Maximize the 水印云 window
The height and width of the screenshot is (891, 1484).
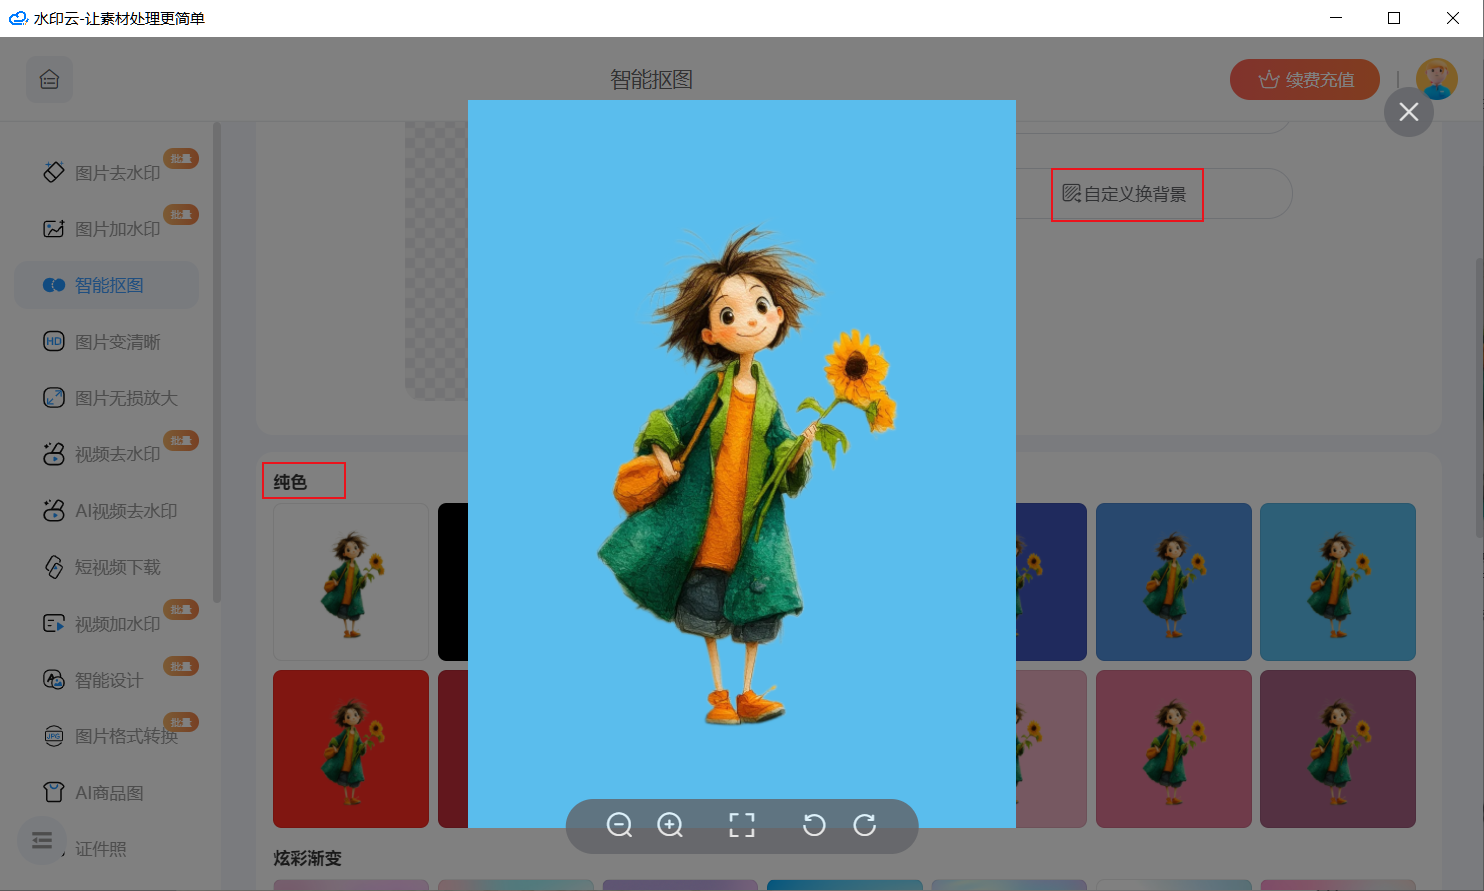tap(1394, 18)
